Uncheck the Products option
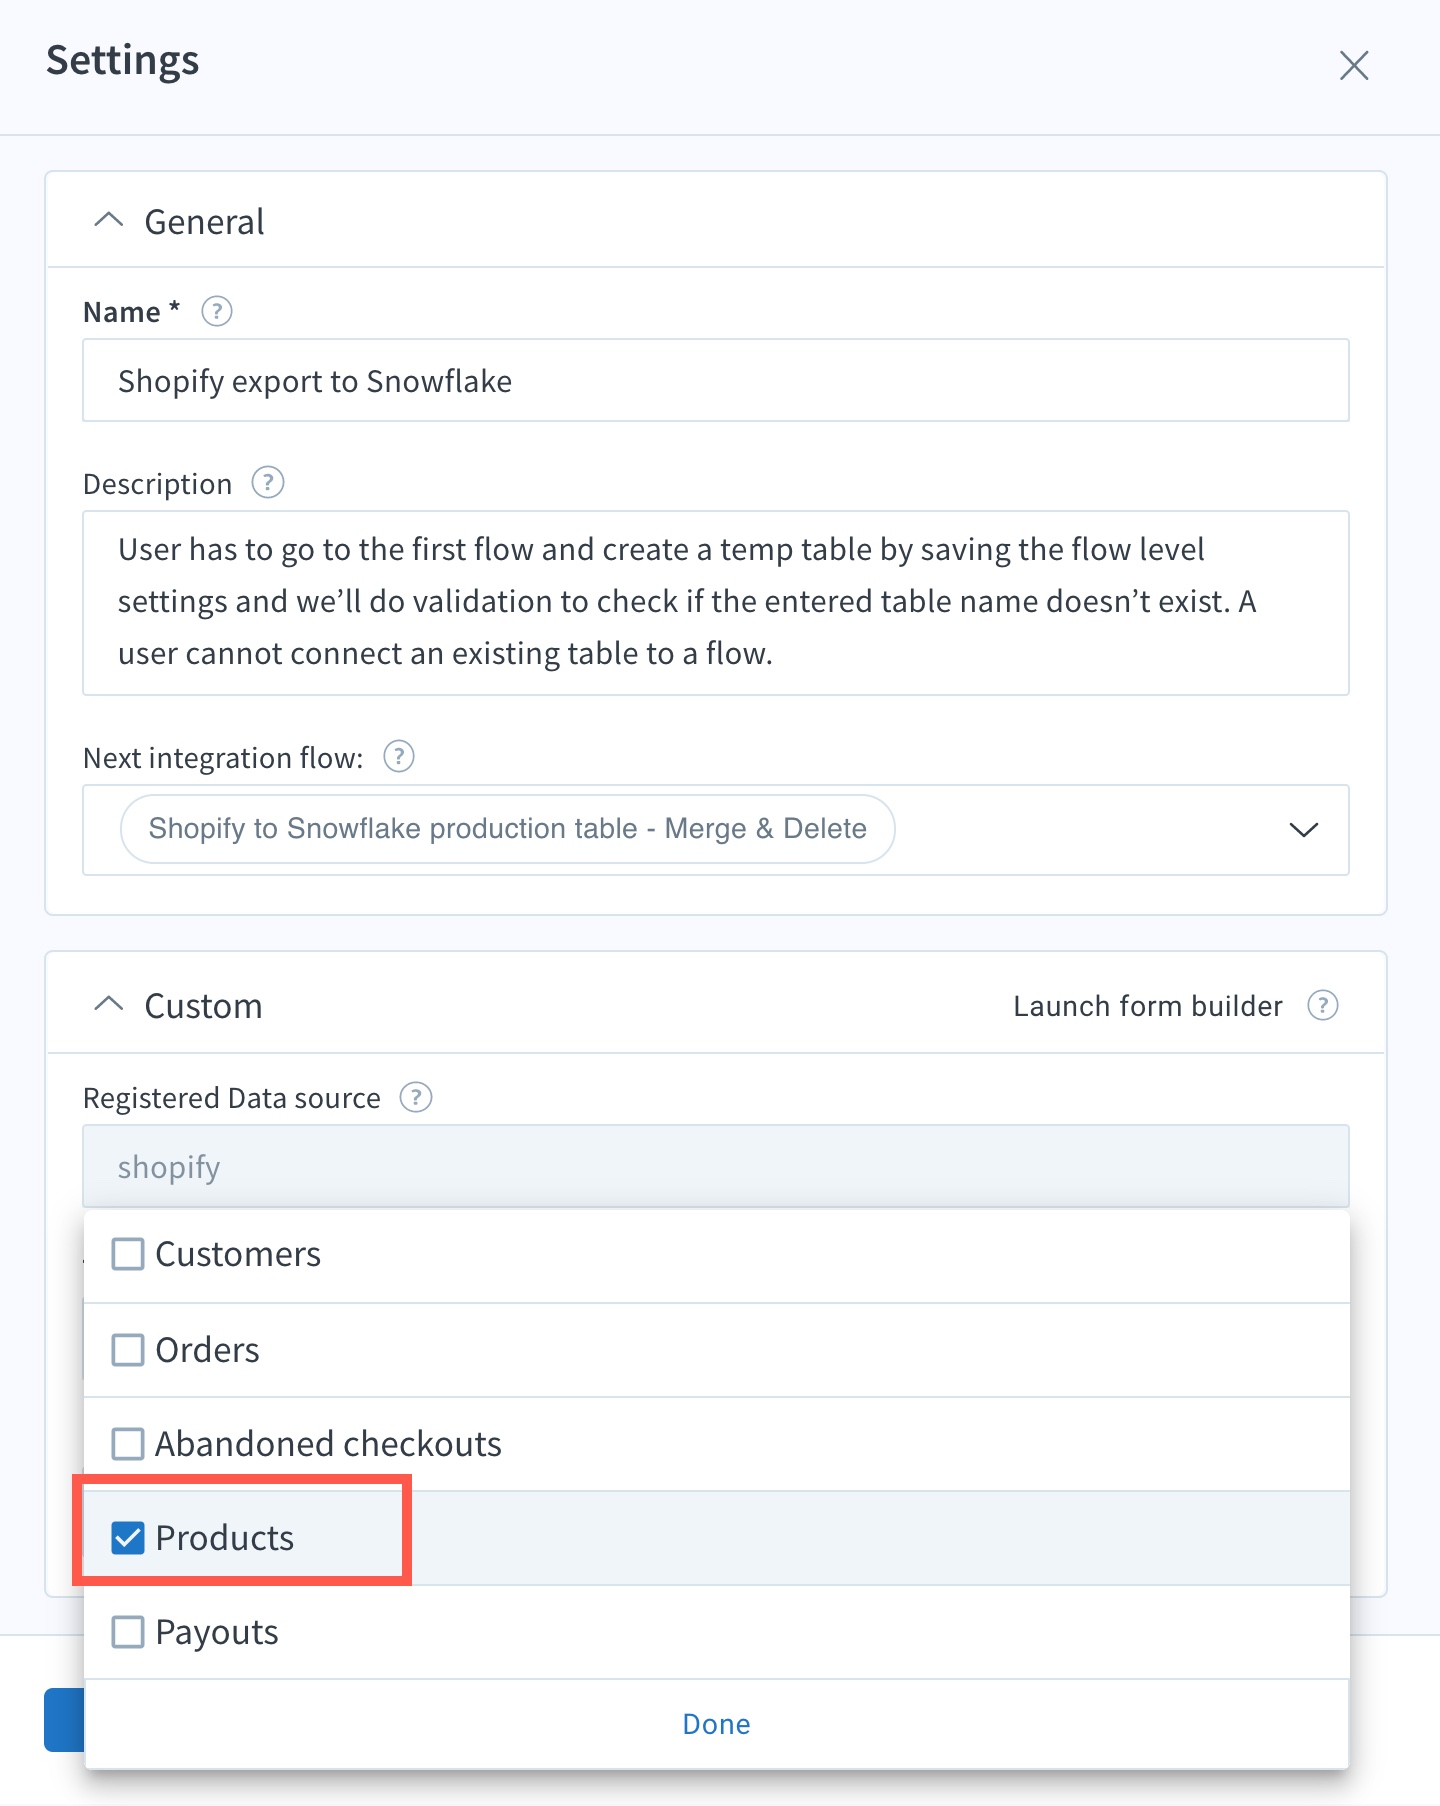1440x1806 pixels. 128,1538
